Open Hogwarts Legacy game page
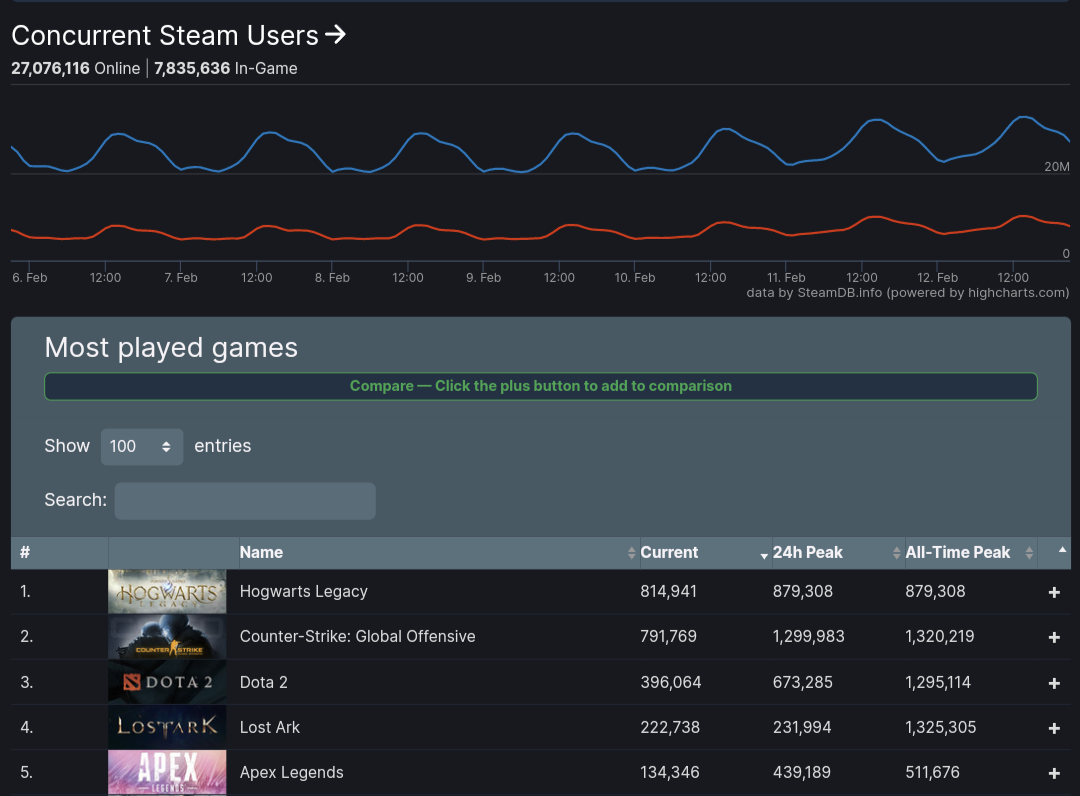This screenshot has height=796, width=1080. click(304, 591)
